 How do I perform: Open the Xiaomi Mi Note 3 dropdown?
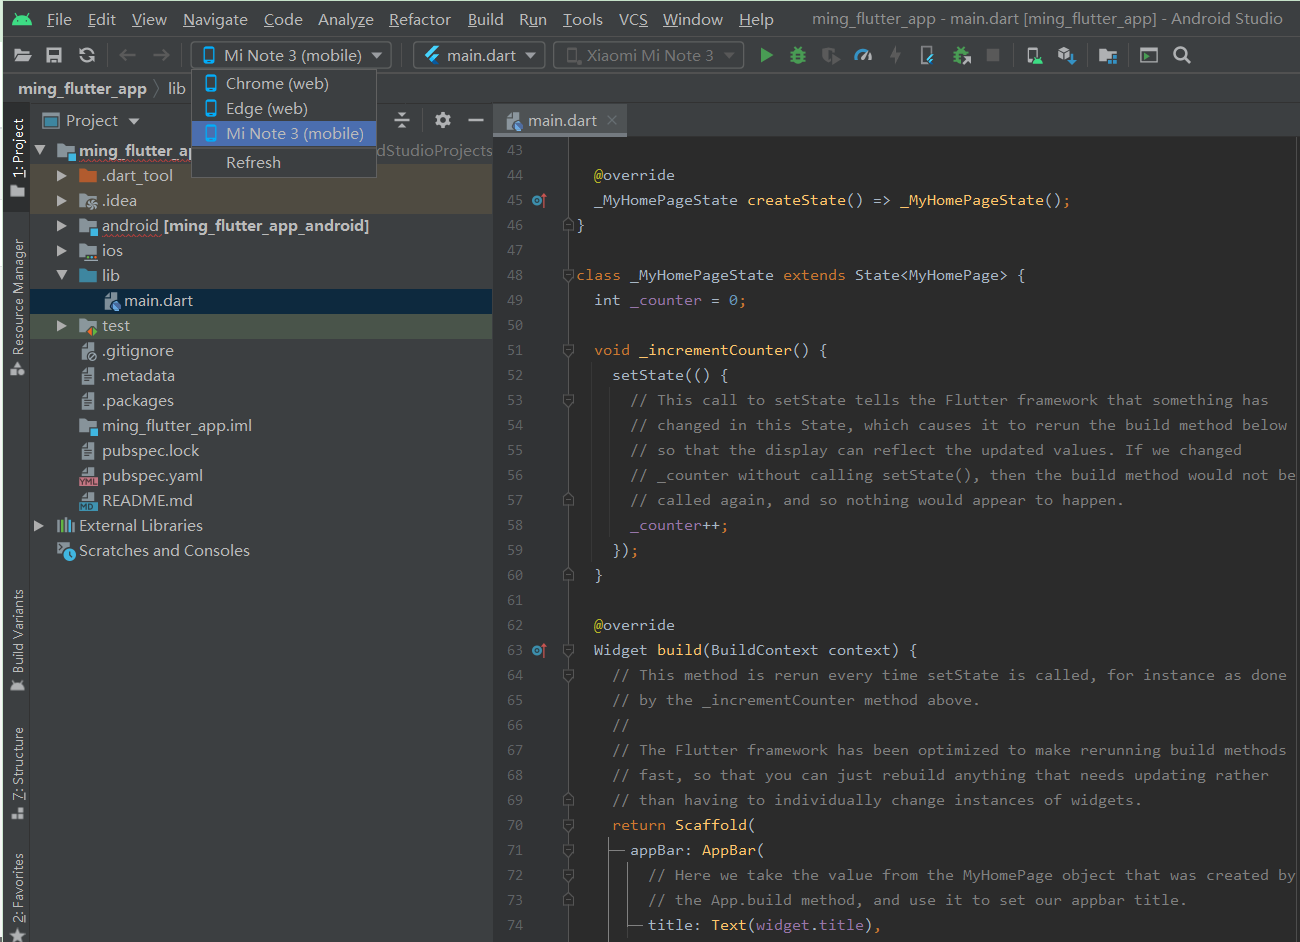point(649,56)
